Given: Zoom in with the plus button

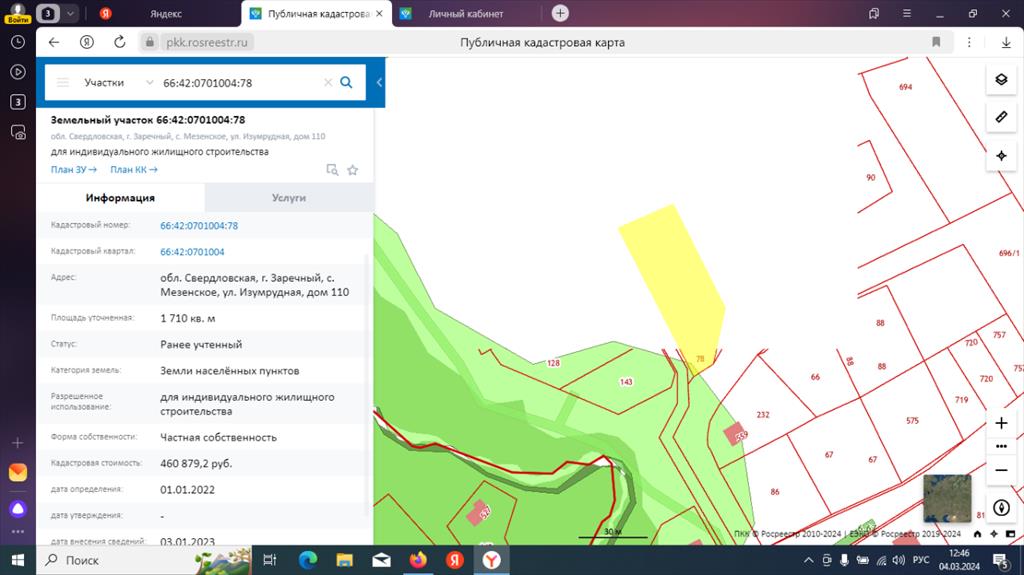Looking at the screenshot, I should [1001, 423].
